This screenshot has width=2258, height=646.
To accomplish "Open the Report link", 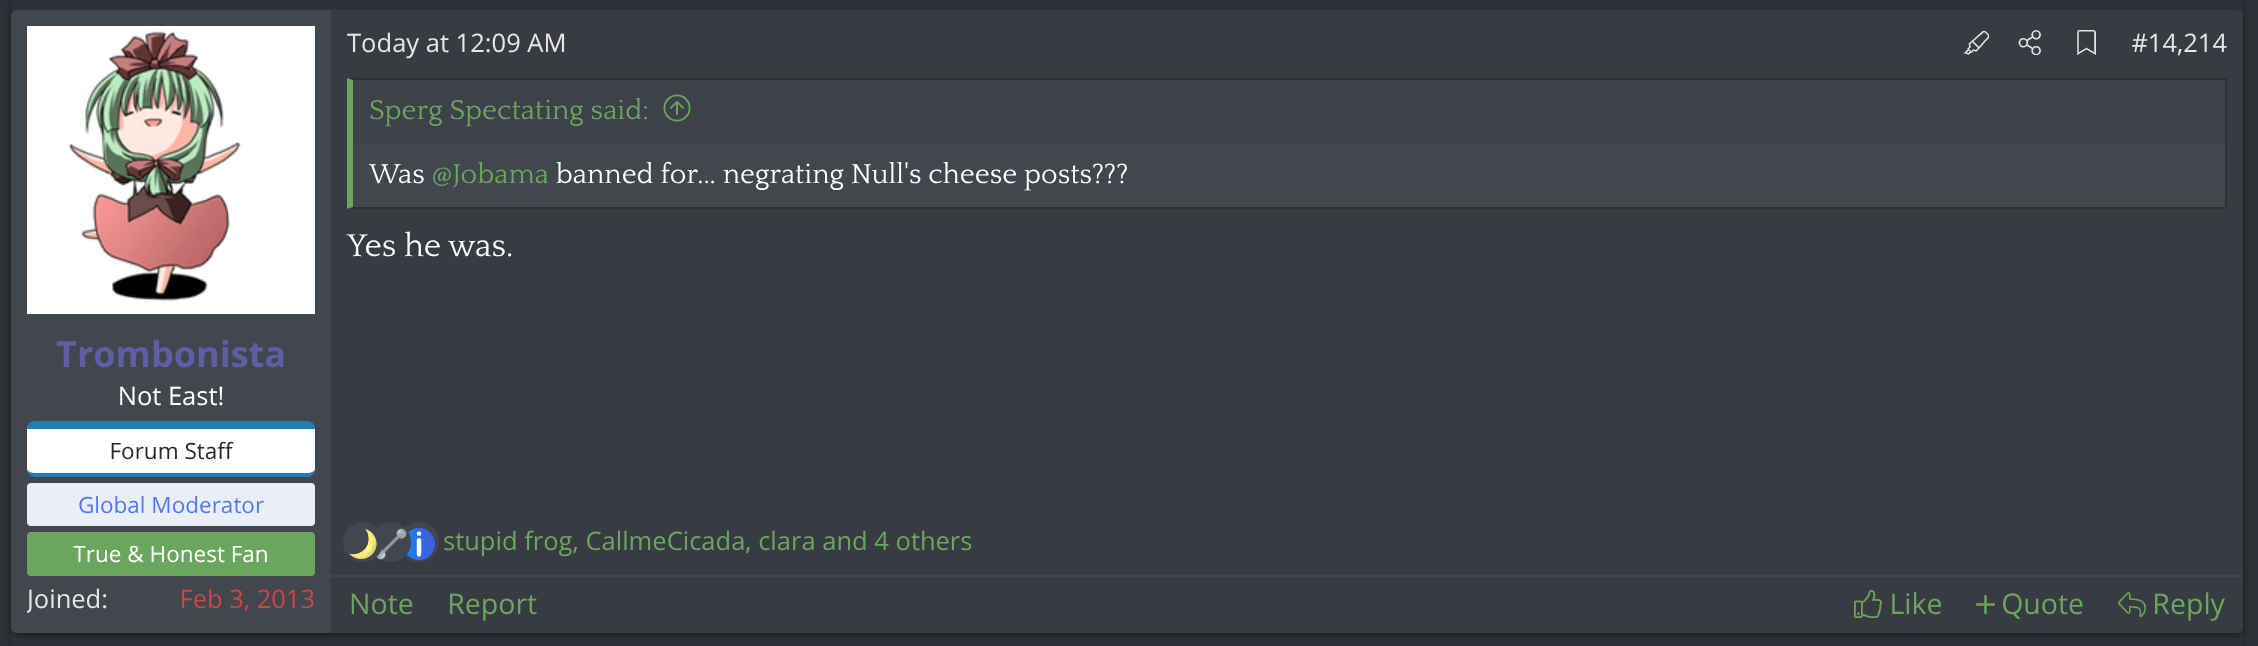I will tap(492, 604).
